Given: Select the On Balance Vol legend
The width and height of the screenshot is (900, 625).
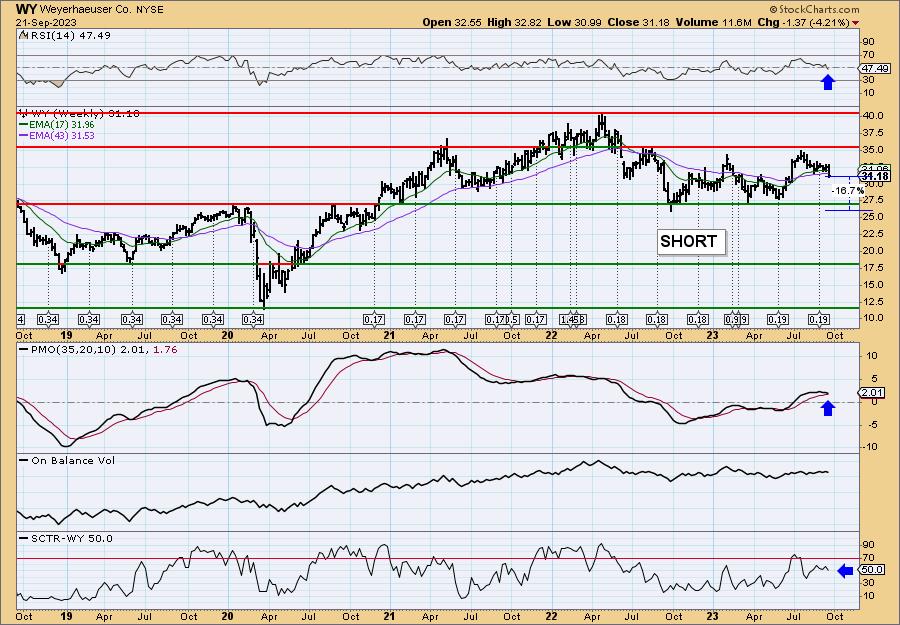Looking at the screenshot, I should (x=68, y=460).
